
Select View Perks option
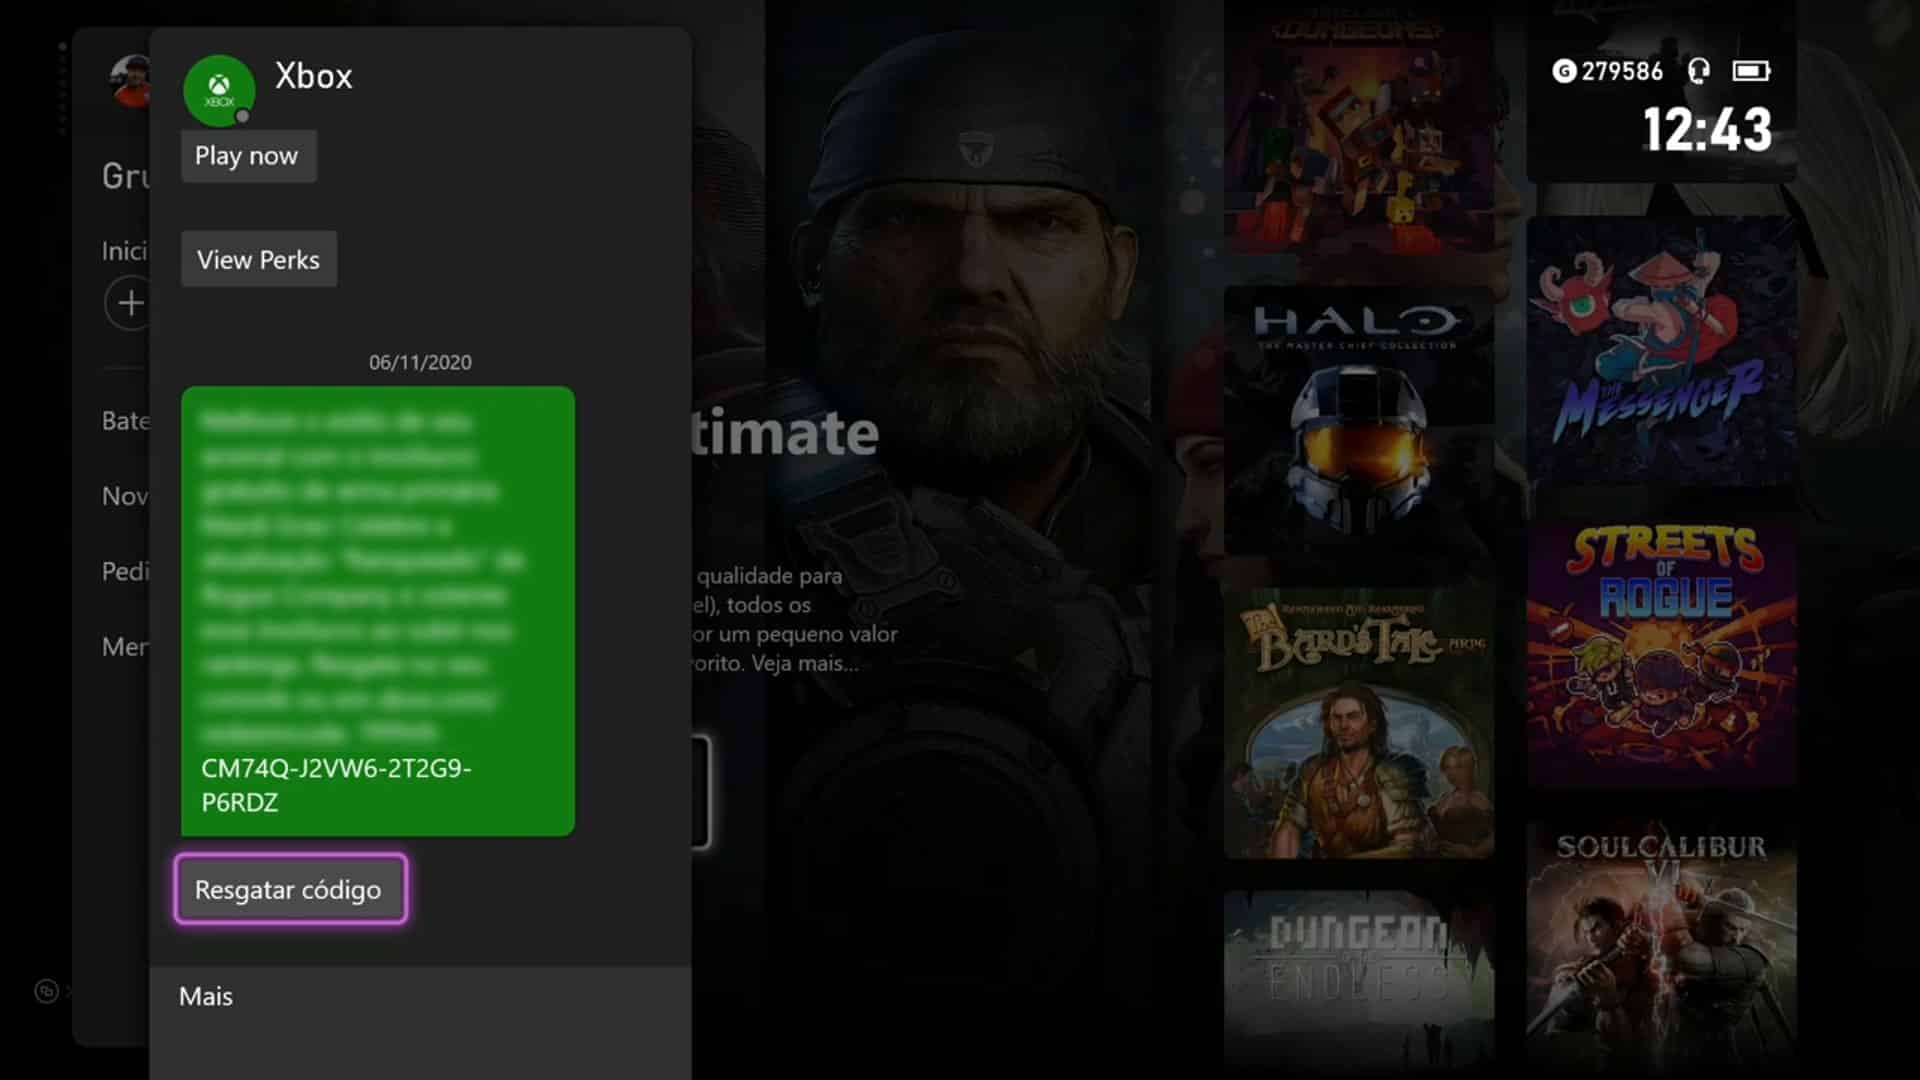point(257,260)
